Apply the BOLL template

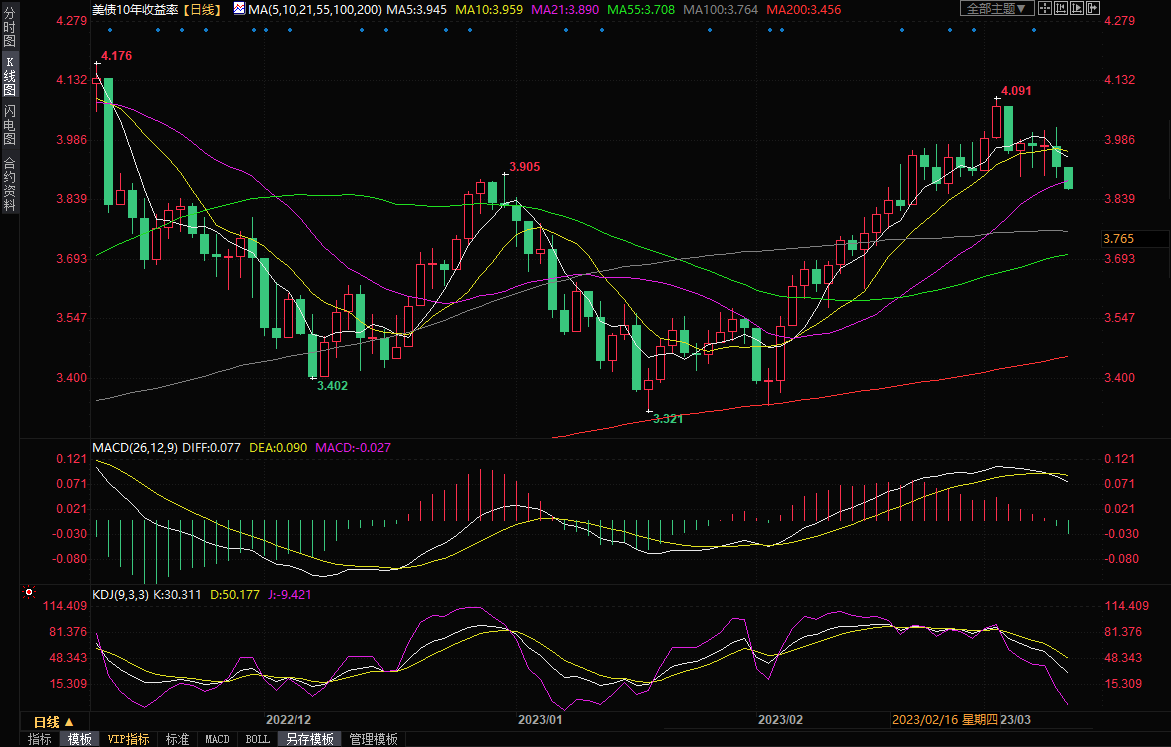click(257, 739)
